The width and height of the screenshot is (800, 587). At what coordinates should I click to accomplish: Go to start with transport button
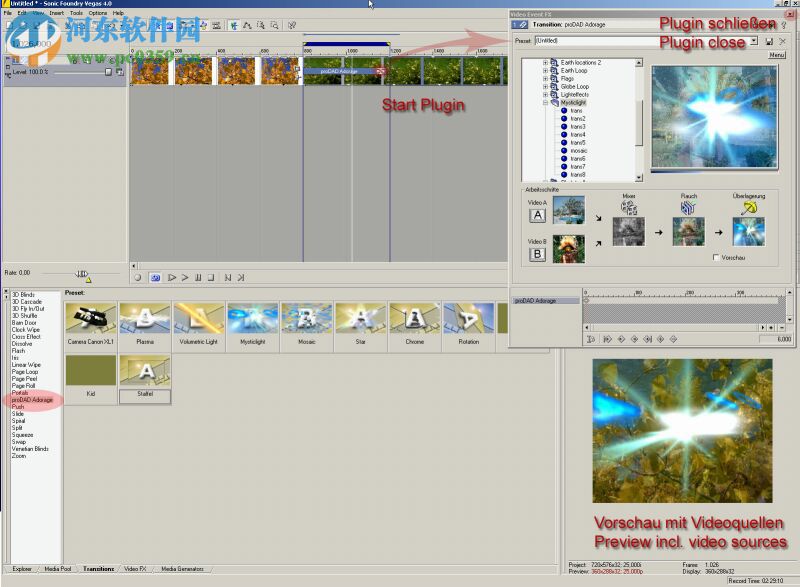point(228,277)
